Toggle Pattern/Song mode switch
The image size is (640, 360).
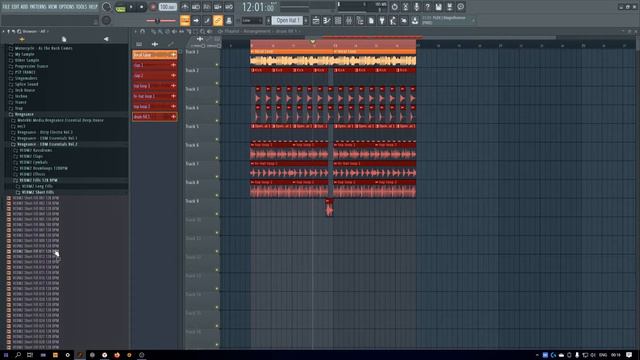coord(120,7)
